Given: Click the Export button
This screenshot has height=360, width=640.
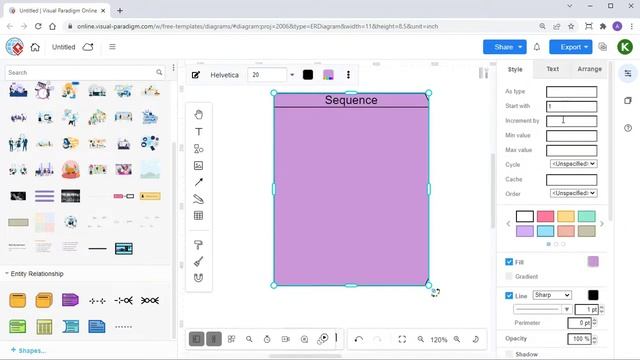Looking at the screenshot, I should (x=571, y=47).
